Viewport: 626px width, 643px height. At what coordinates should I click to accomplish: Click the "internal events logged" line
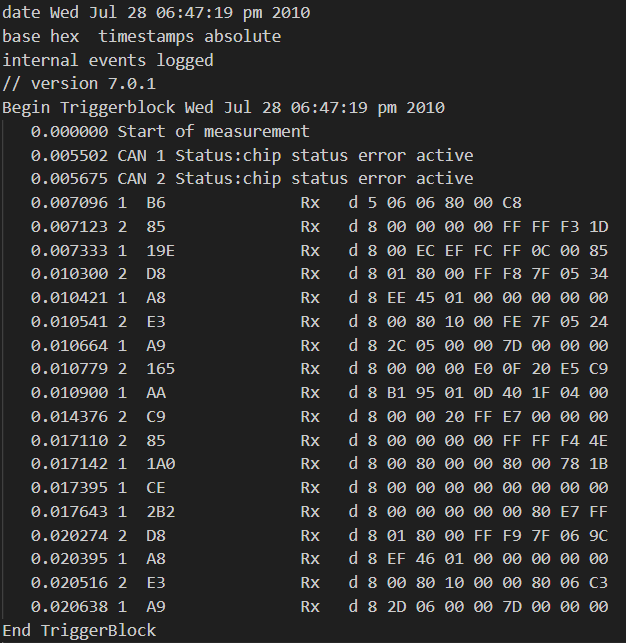[x=107, y=60]
